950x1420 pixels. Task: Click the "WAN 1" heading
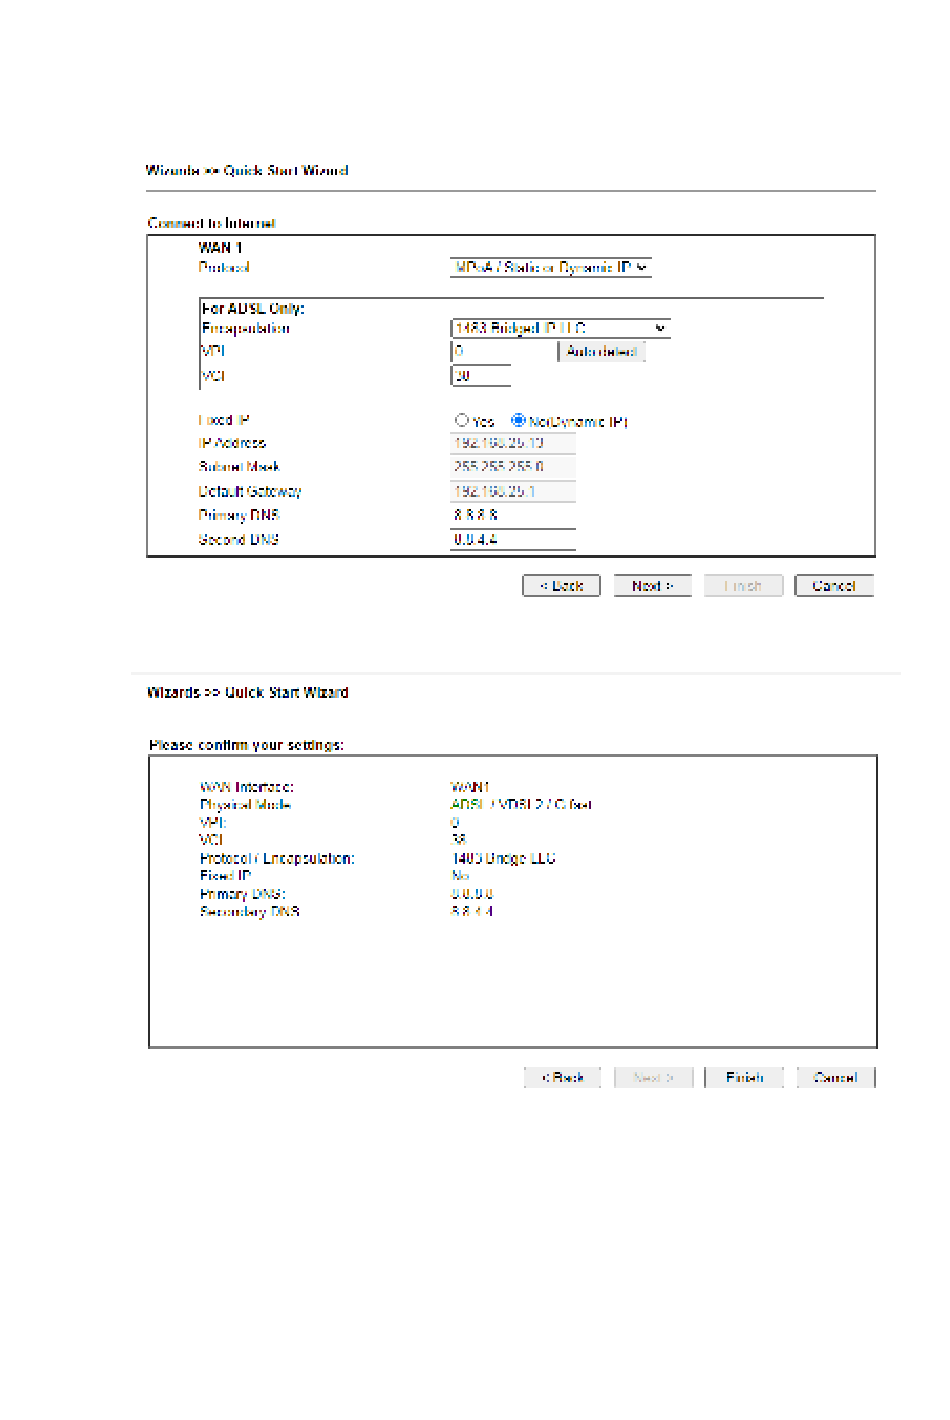coord(220,247)
